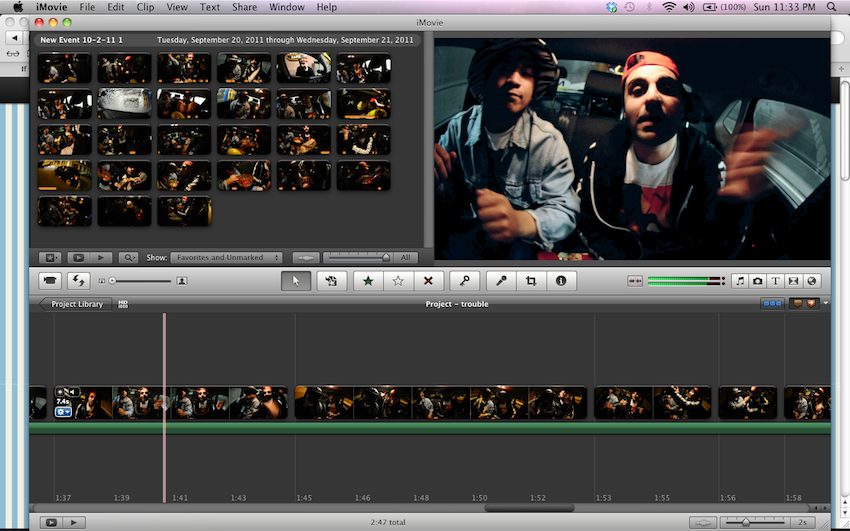Open the Show Favorites and Unmarked dropdown
This screenshot has height=531, width=850.
226,257
